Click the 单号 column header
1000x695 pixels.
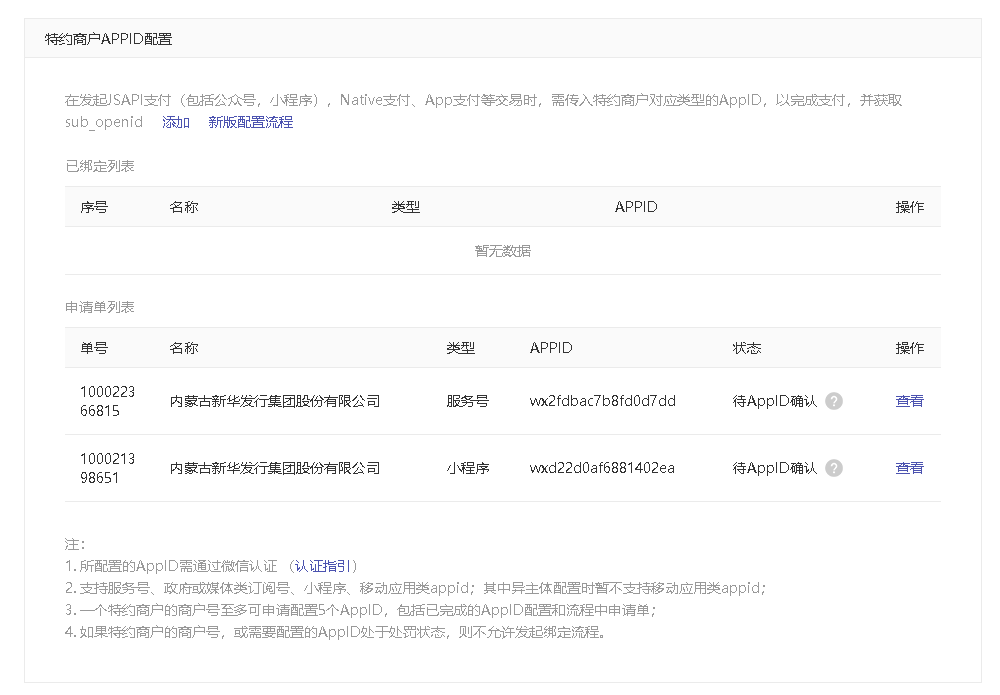point(94,348)
